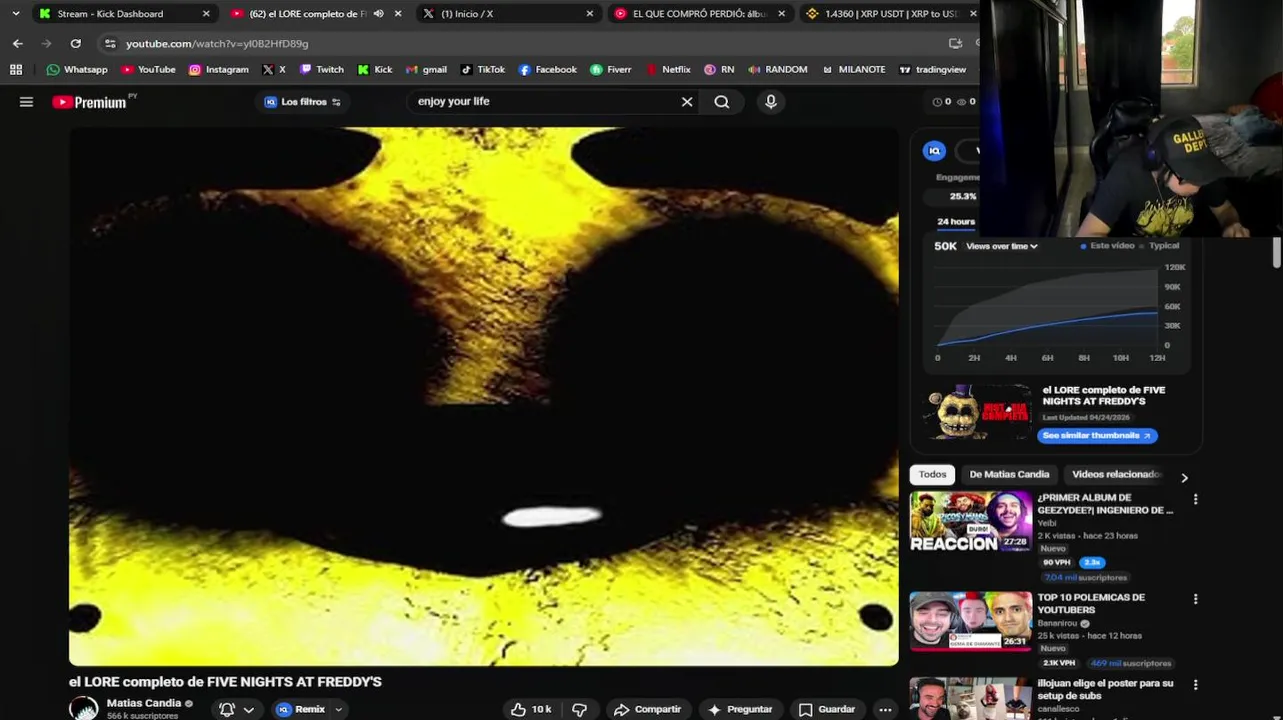Edit the 'enjoy your life' search field

tap(545, 101)
